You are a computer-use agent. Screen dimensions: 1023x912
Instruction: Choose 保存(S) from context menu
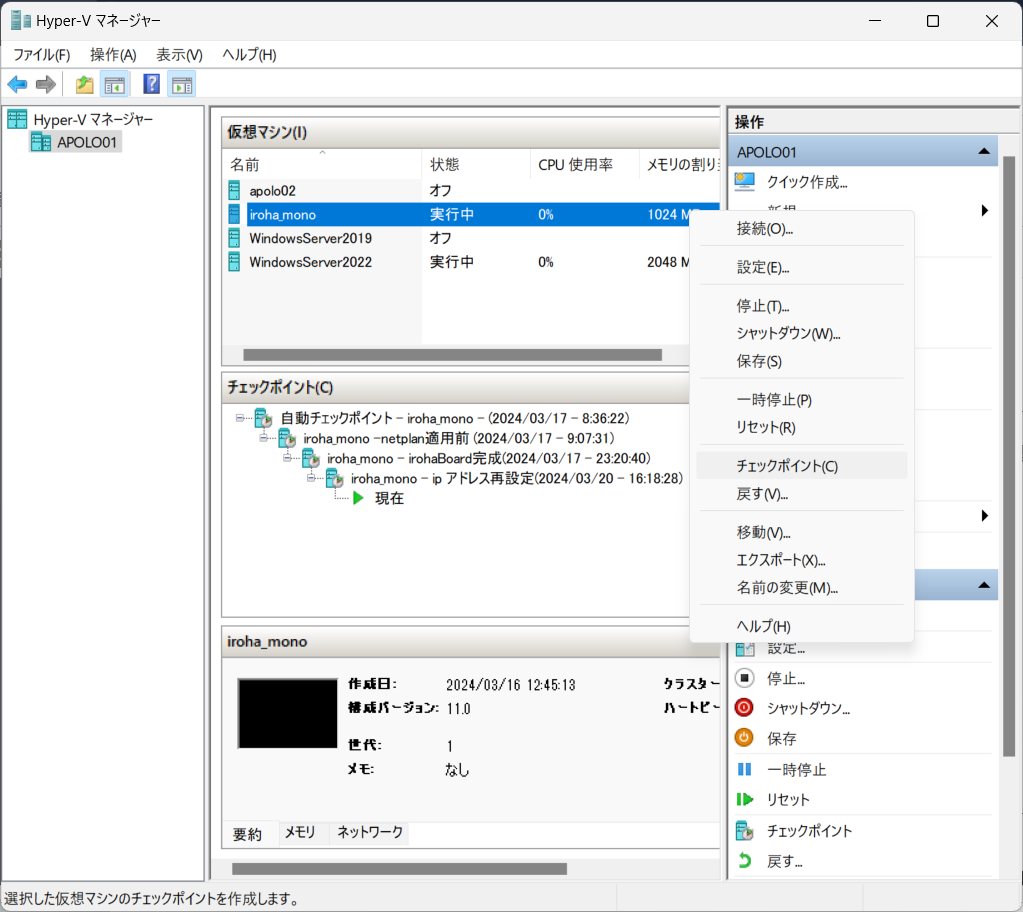(x=802, y=361)
